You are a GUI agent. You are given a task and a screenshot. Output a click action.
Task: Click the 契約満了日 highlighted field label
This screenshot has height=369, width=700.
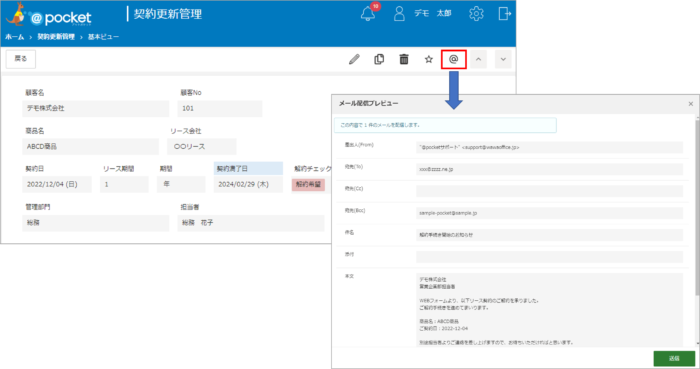point(248,168)
